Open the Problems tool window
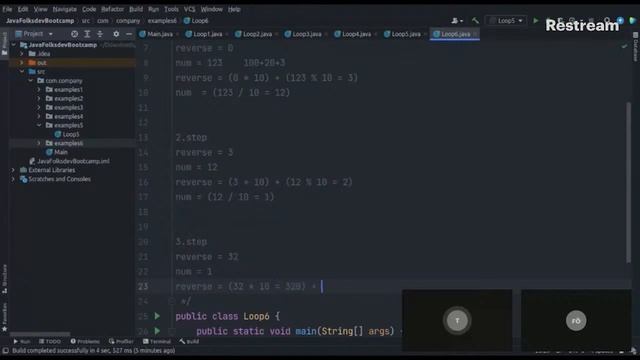This screenshot has height=360, width=640. coord(85,342)
